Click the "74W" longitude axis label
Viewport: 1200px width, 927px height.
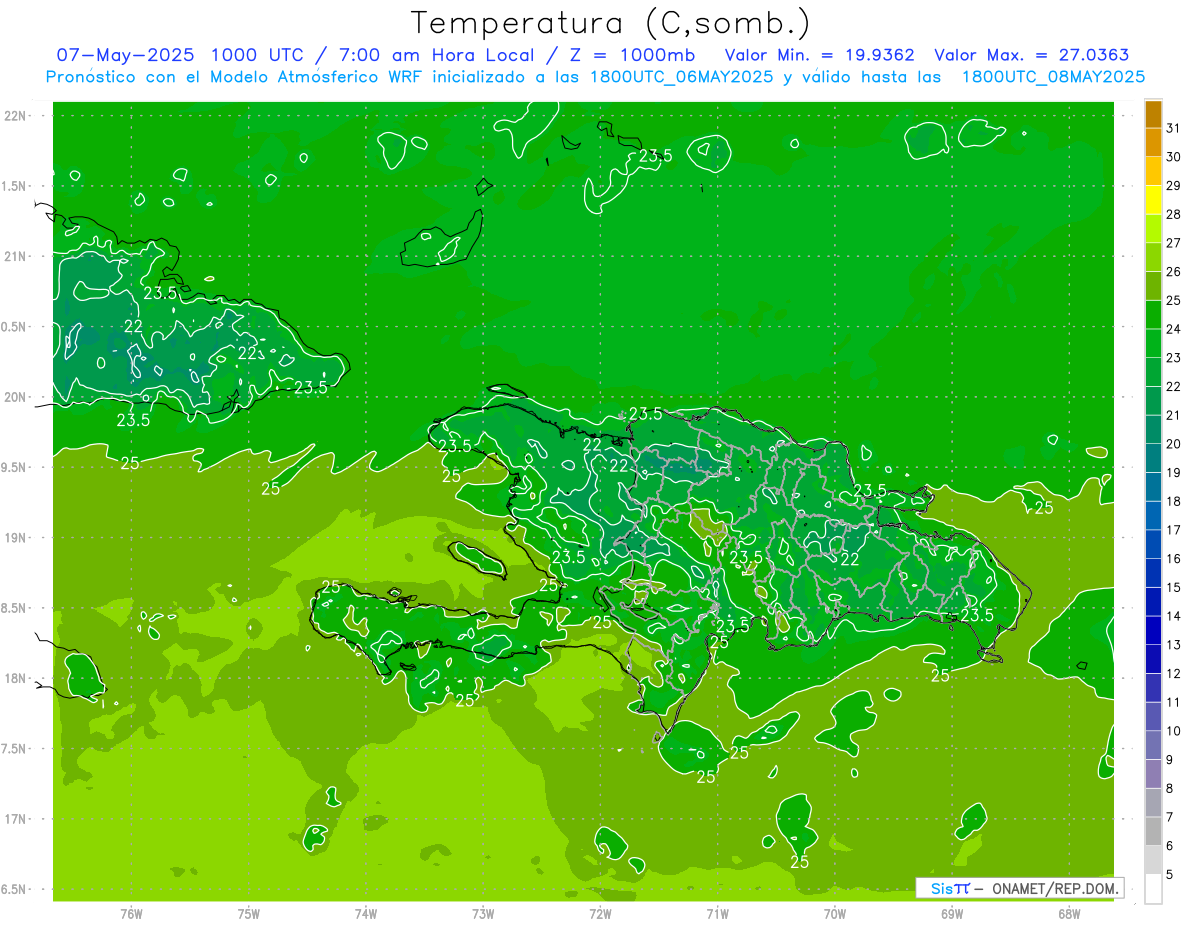pos(366,913)
